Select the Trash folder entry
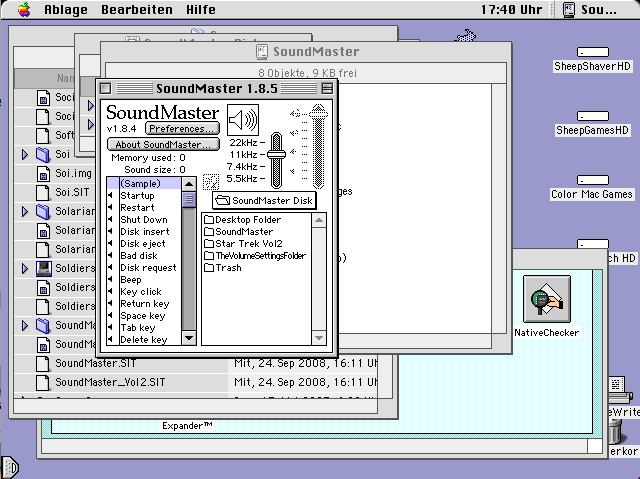The image size is (640, 479). 223,268
